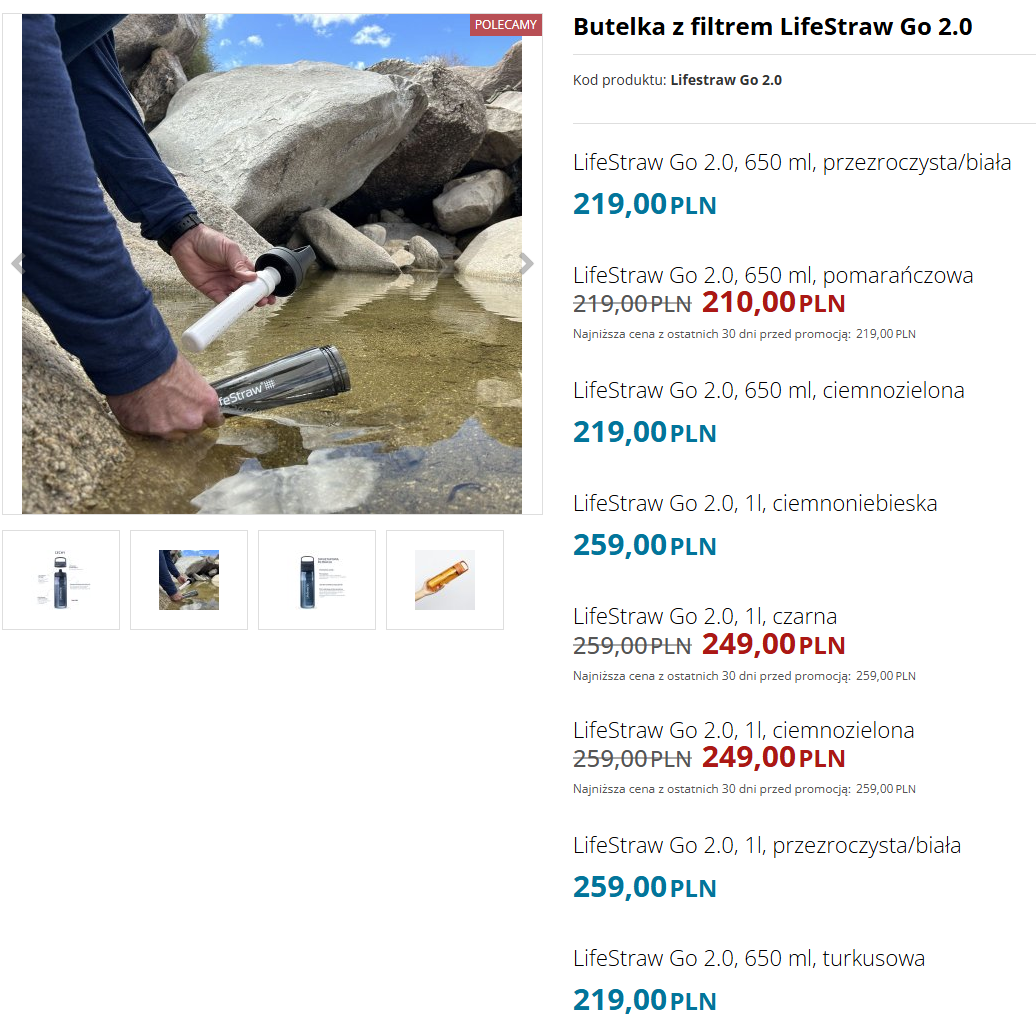Image resolution: width=1036 pixels, height=1036 pixels.
Task: Pick the 1l ciemnoniebieska variant
Action: pos(755,503)
